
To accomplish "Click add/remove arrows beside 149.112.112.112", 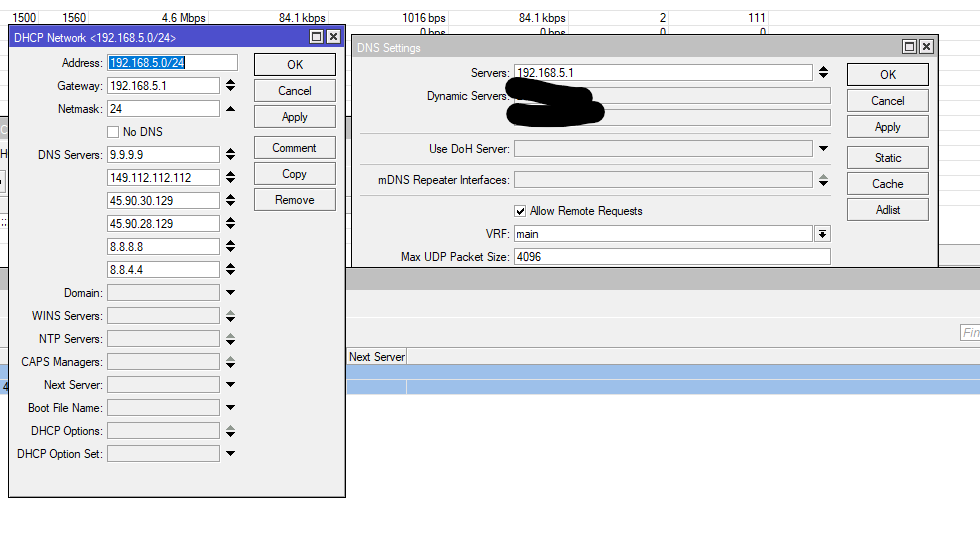I will coord(231,178).
